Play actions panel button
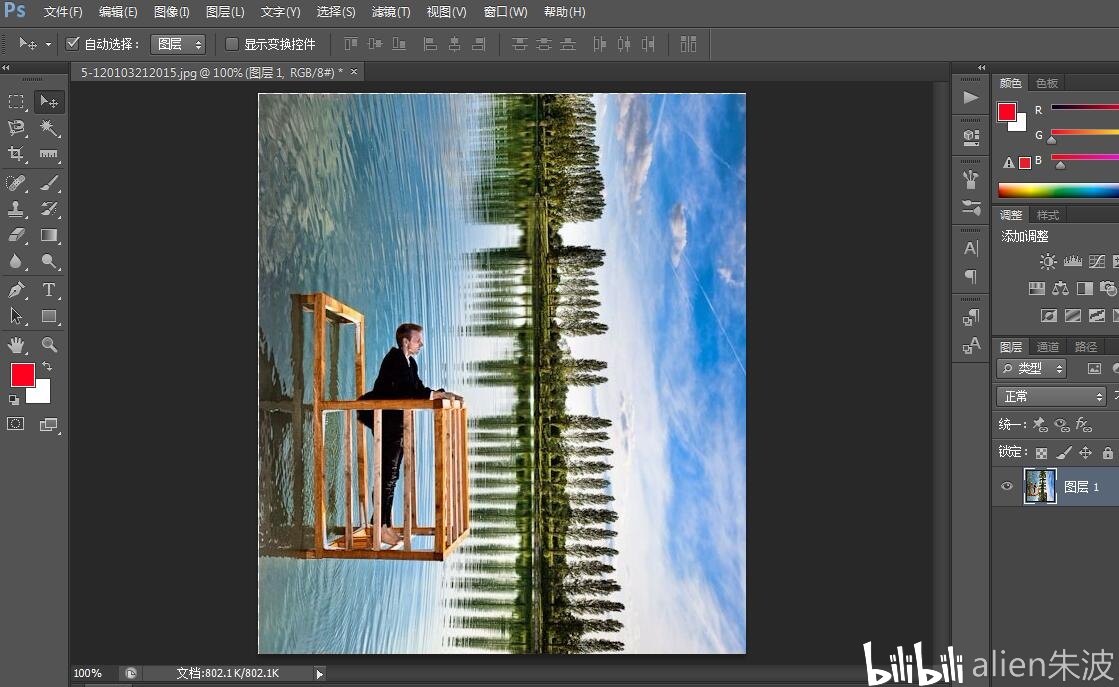1119x687 pixels. coord(971,98)
